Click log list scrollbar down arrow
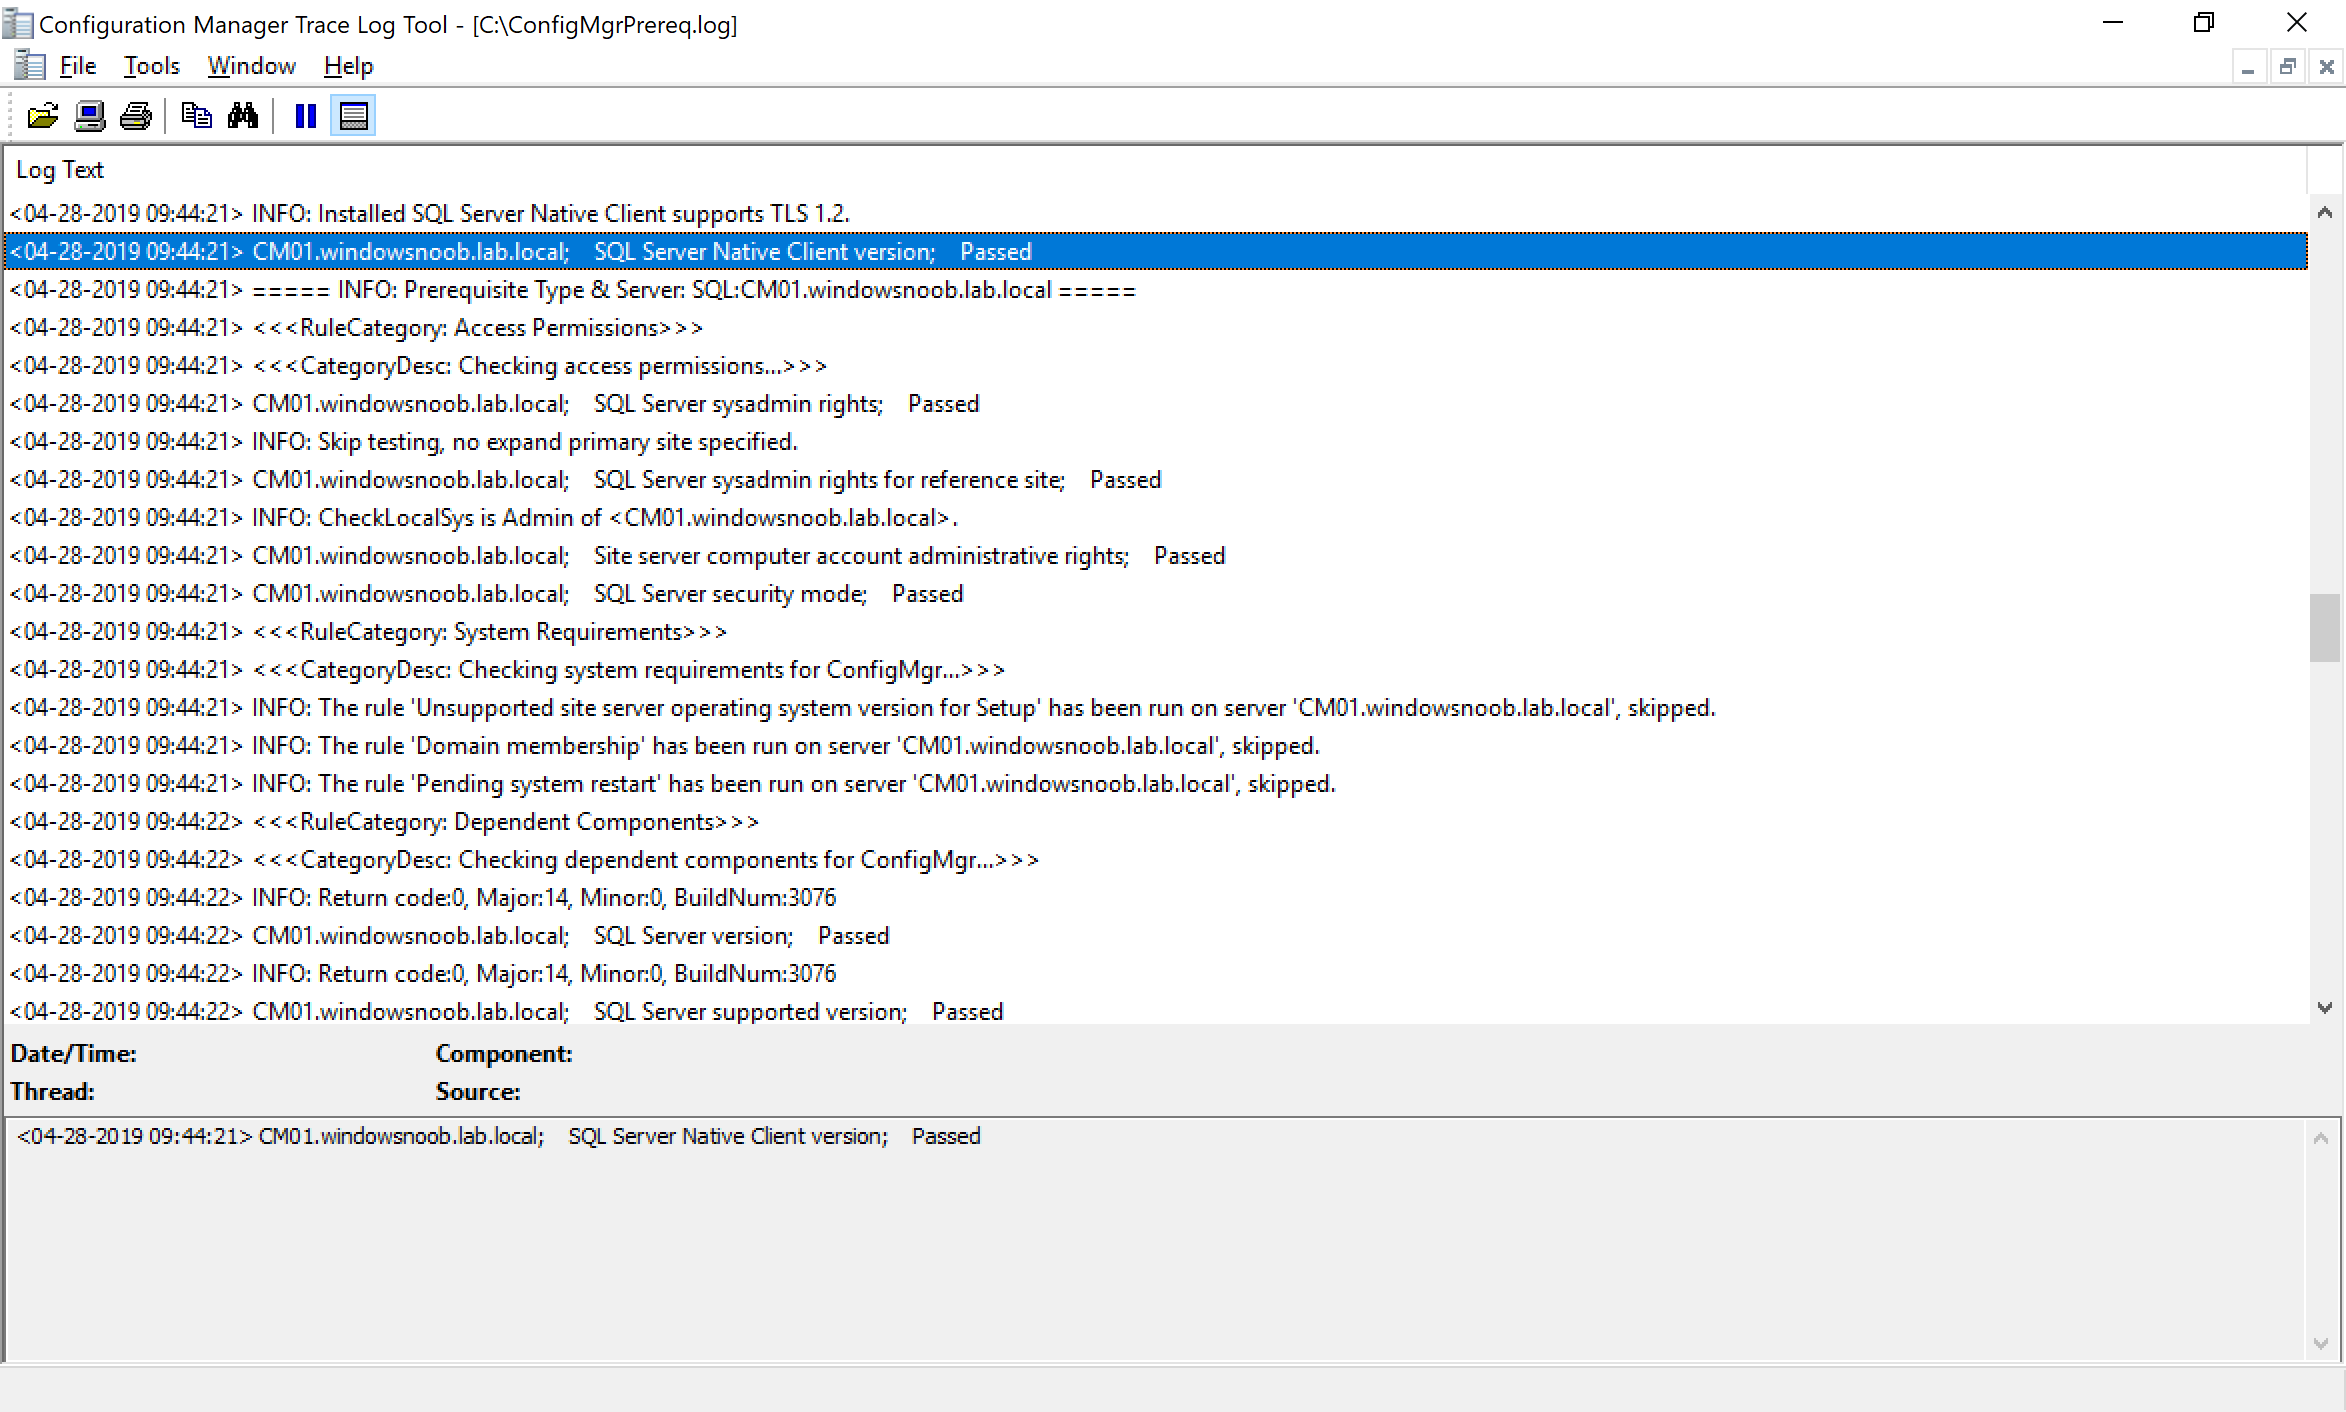Screen dimensions: 2346x1412 point(2325,1007)
